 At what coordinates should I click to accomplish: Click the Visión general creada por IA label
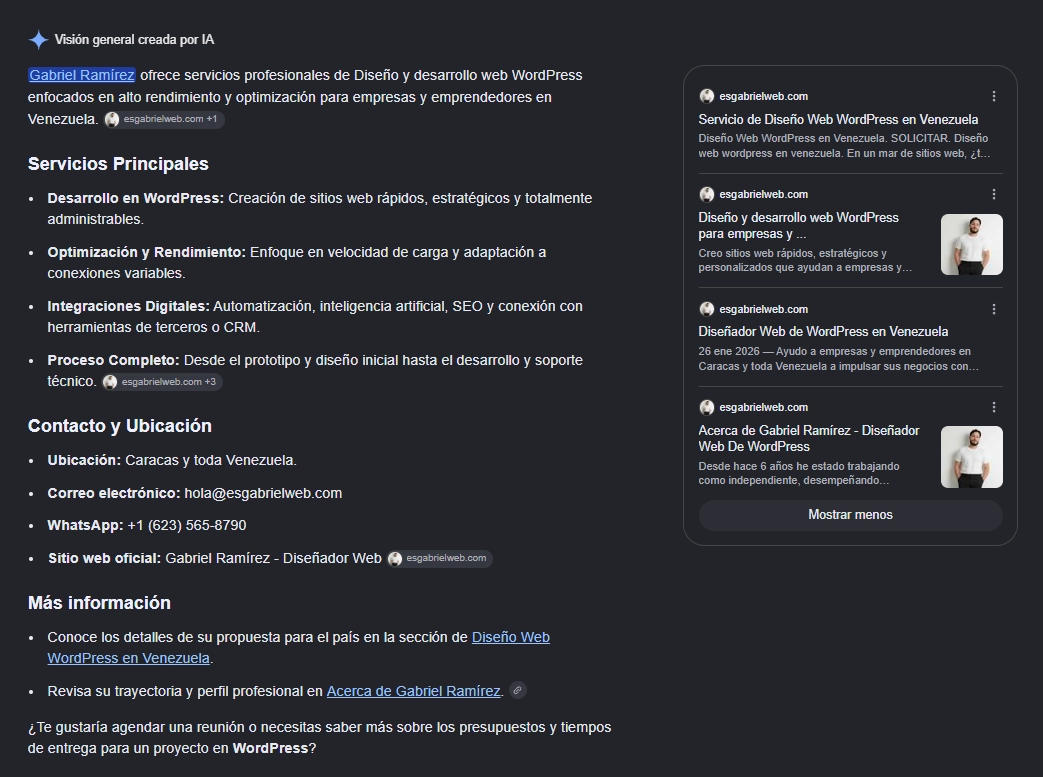tap(134, 40)
